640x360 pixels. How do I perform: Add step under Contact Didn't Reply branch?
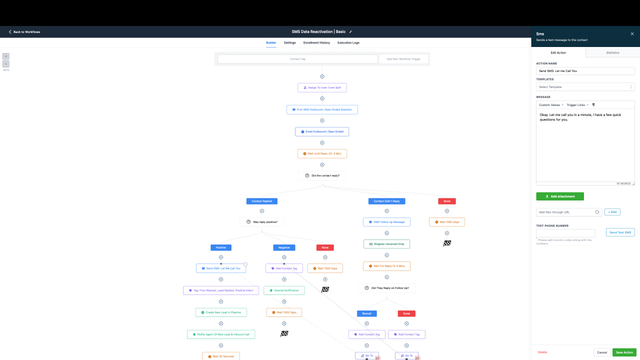coord(387,211)
